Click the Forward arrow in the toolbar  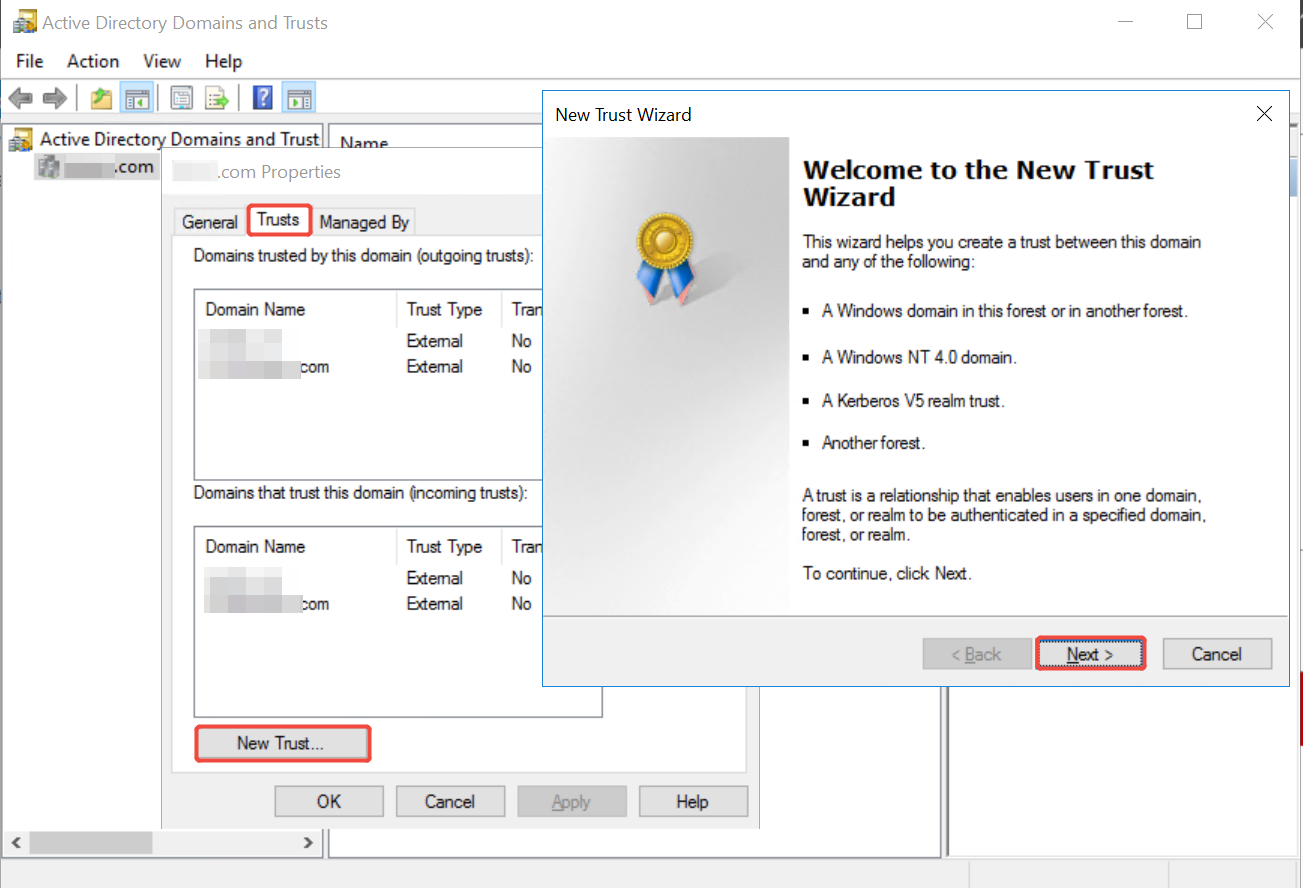[x=55, y=98]
